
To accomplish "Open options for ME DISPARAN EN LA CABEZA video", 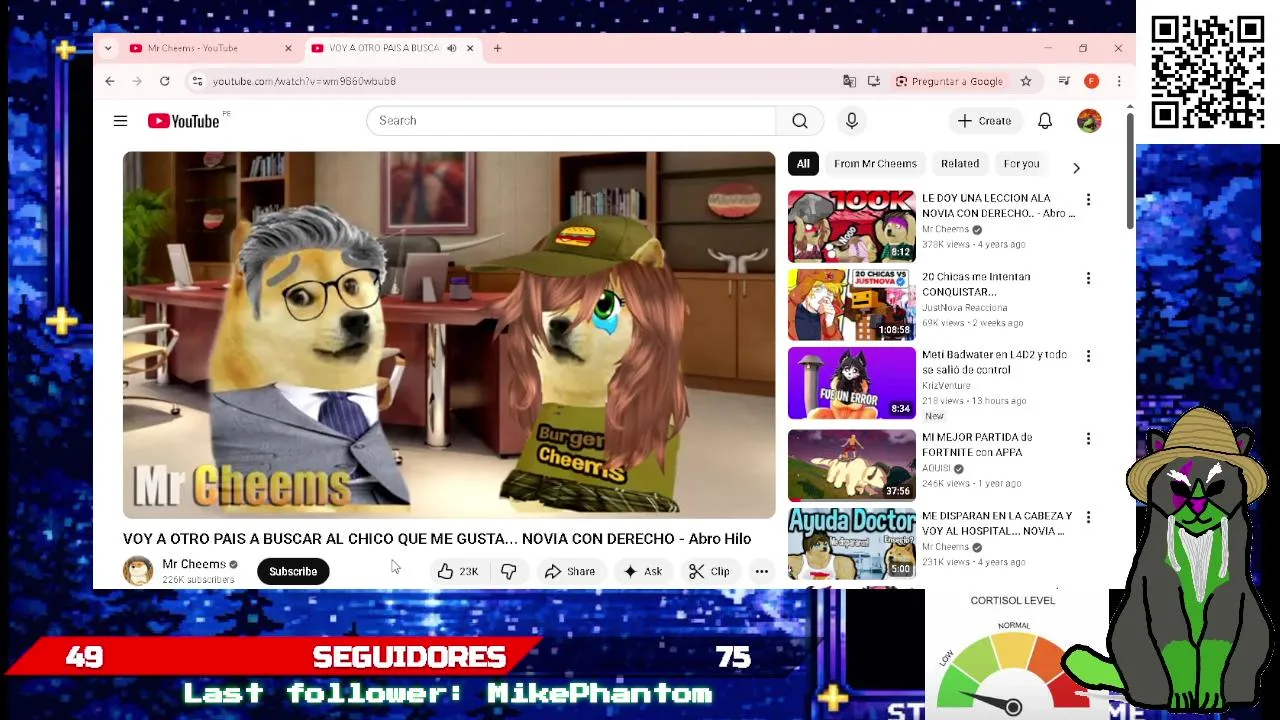I will [x=1088, y=517].
